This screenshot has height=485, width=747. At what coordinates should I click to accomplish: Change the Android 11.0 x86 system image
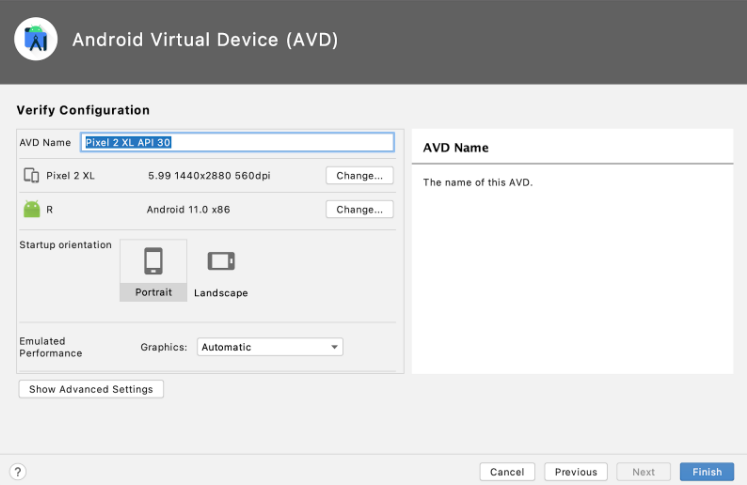coord(360,209)
